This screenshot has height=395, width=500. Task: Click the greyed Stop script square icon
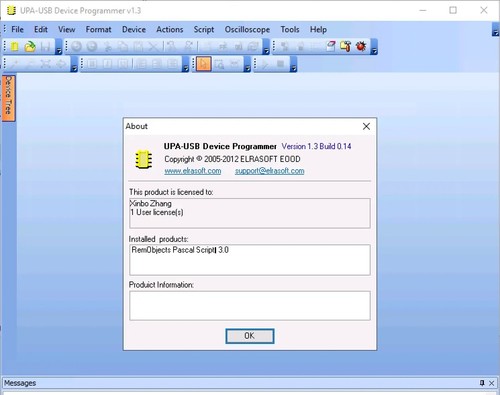click(280, 64)
